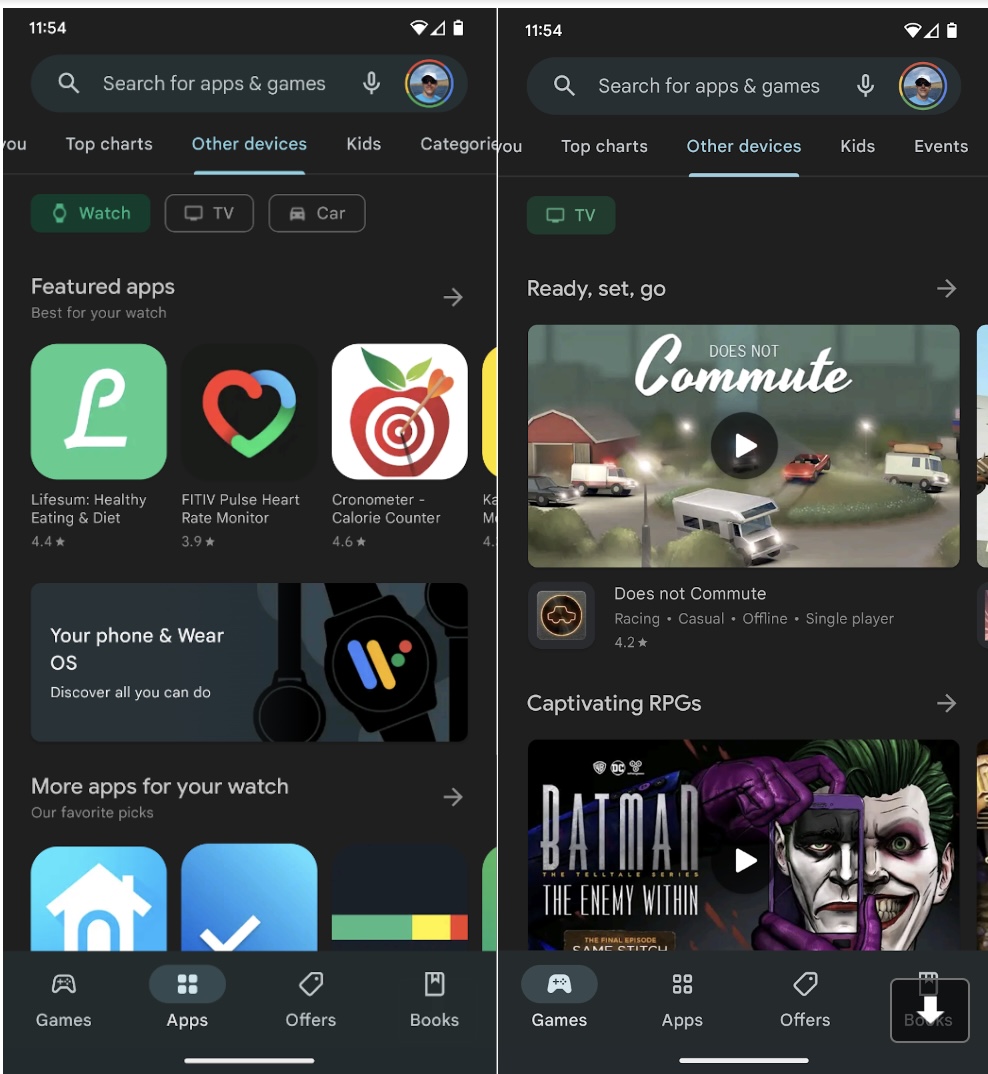Tap Does not Commute small app icon

click(561, 615)
